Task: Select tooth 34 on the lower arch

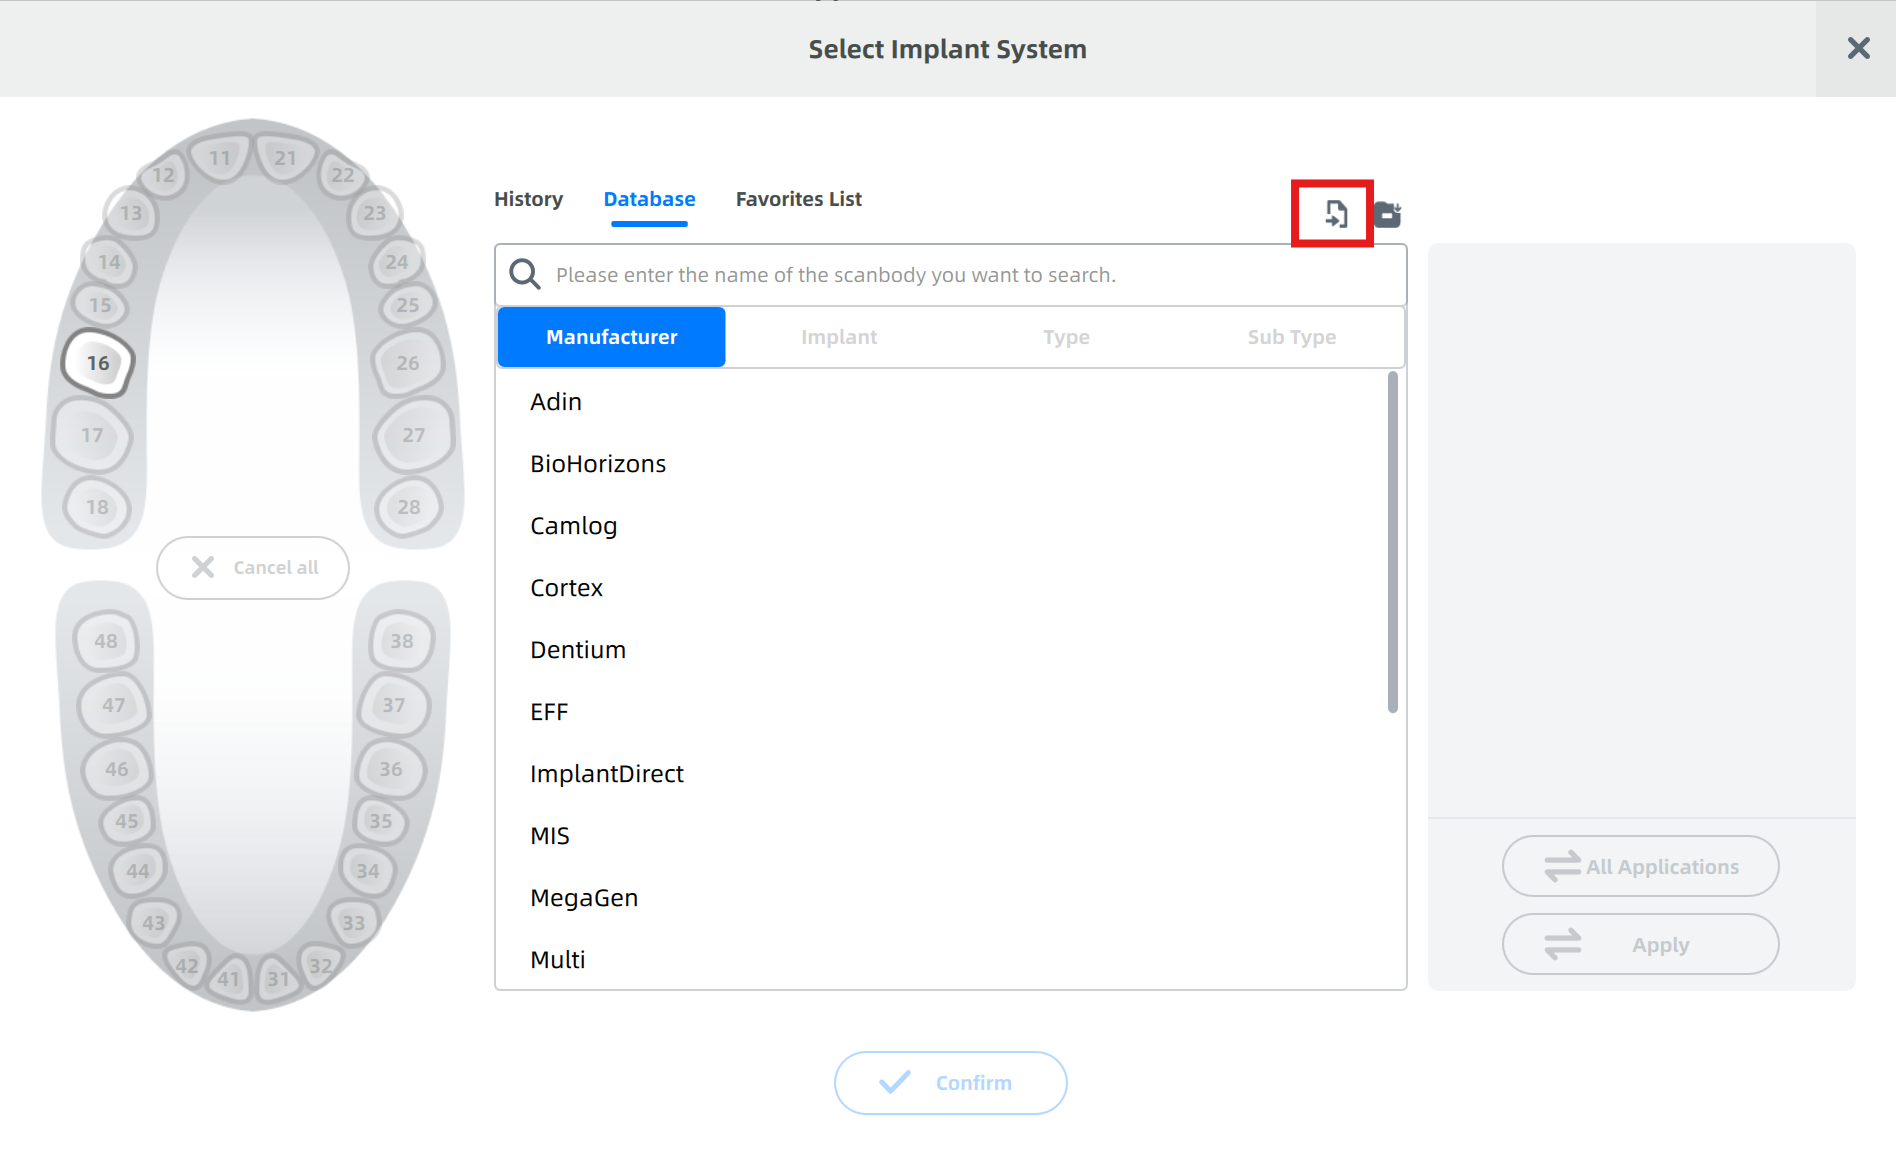Action: 368,871
